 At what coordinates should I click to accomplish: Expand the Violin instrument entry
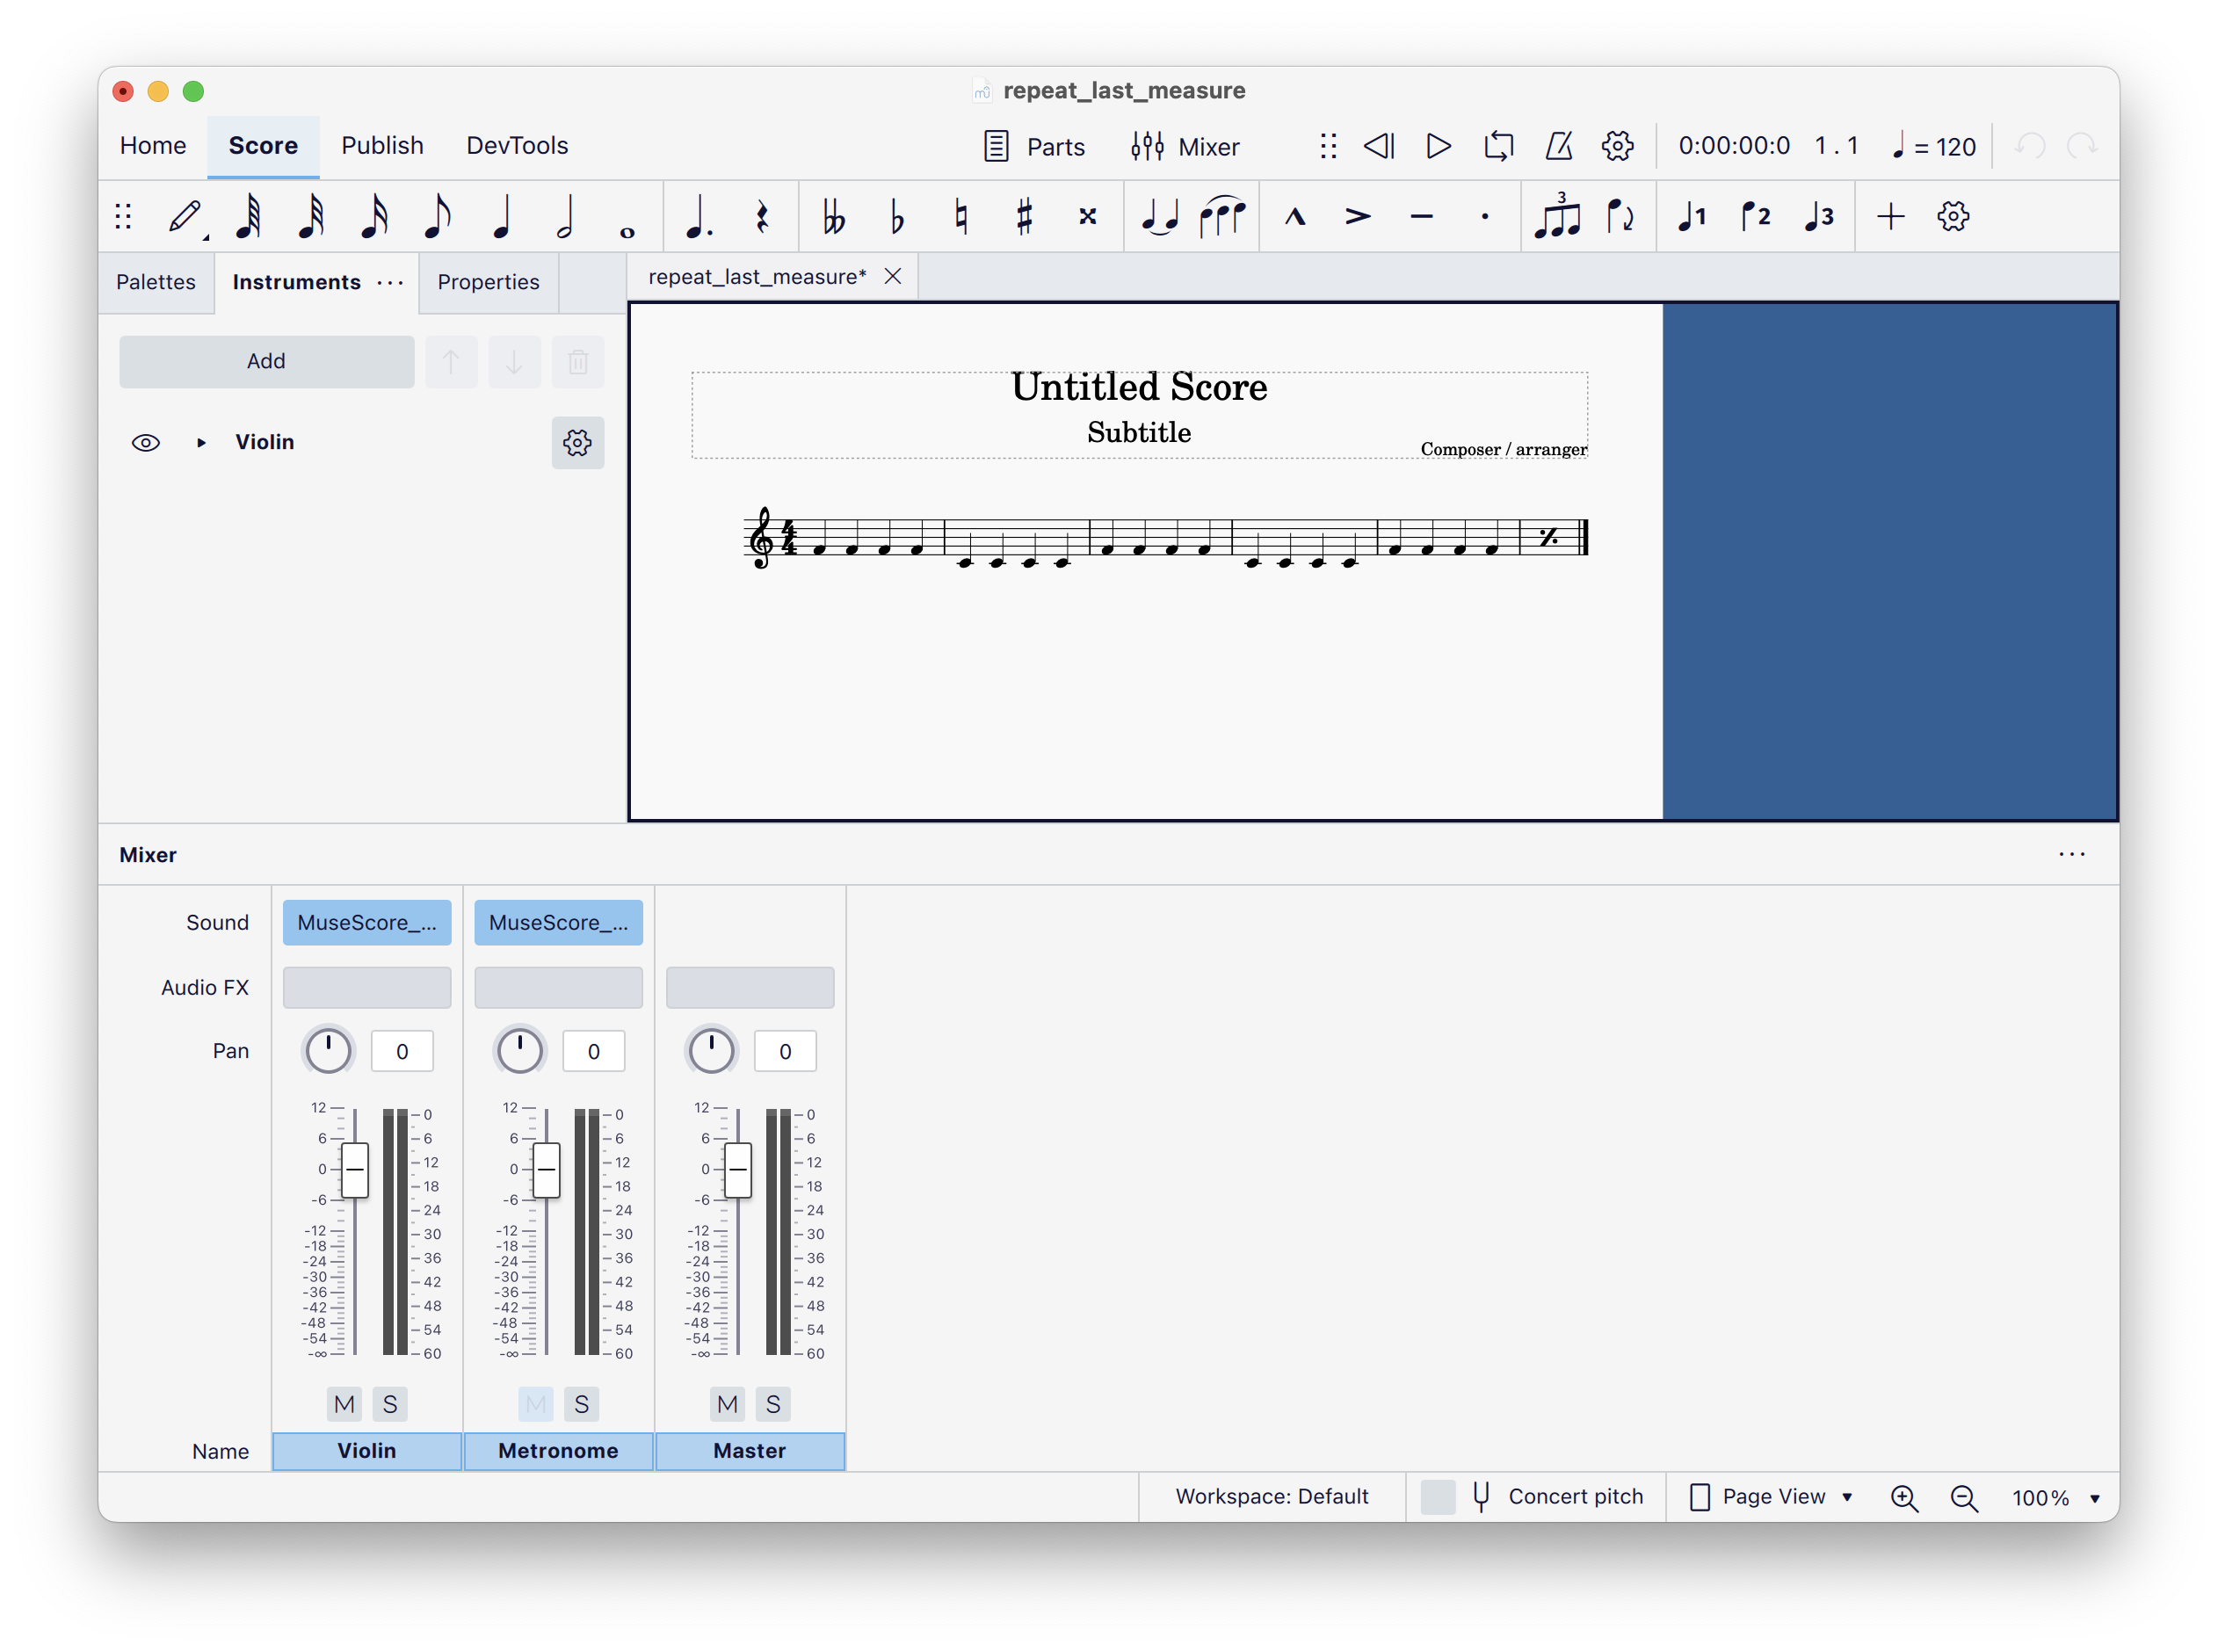[200, 442]
